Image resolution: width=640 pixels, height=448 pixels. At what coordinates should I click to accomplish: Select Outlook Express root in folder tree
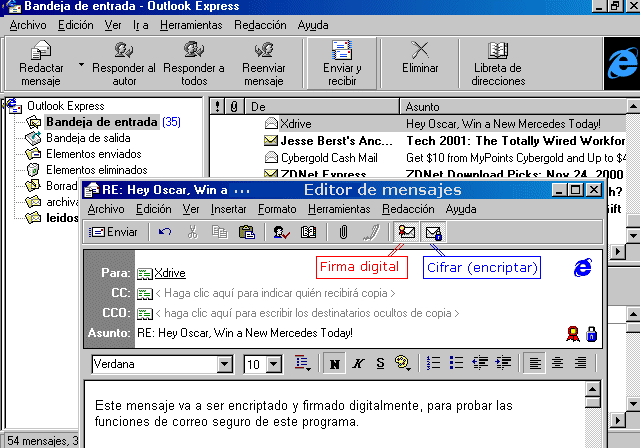[66, 106]
